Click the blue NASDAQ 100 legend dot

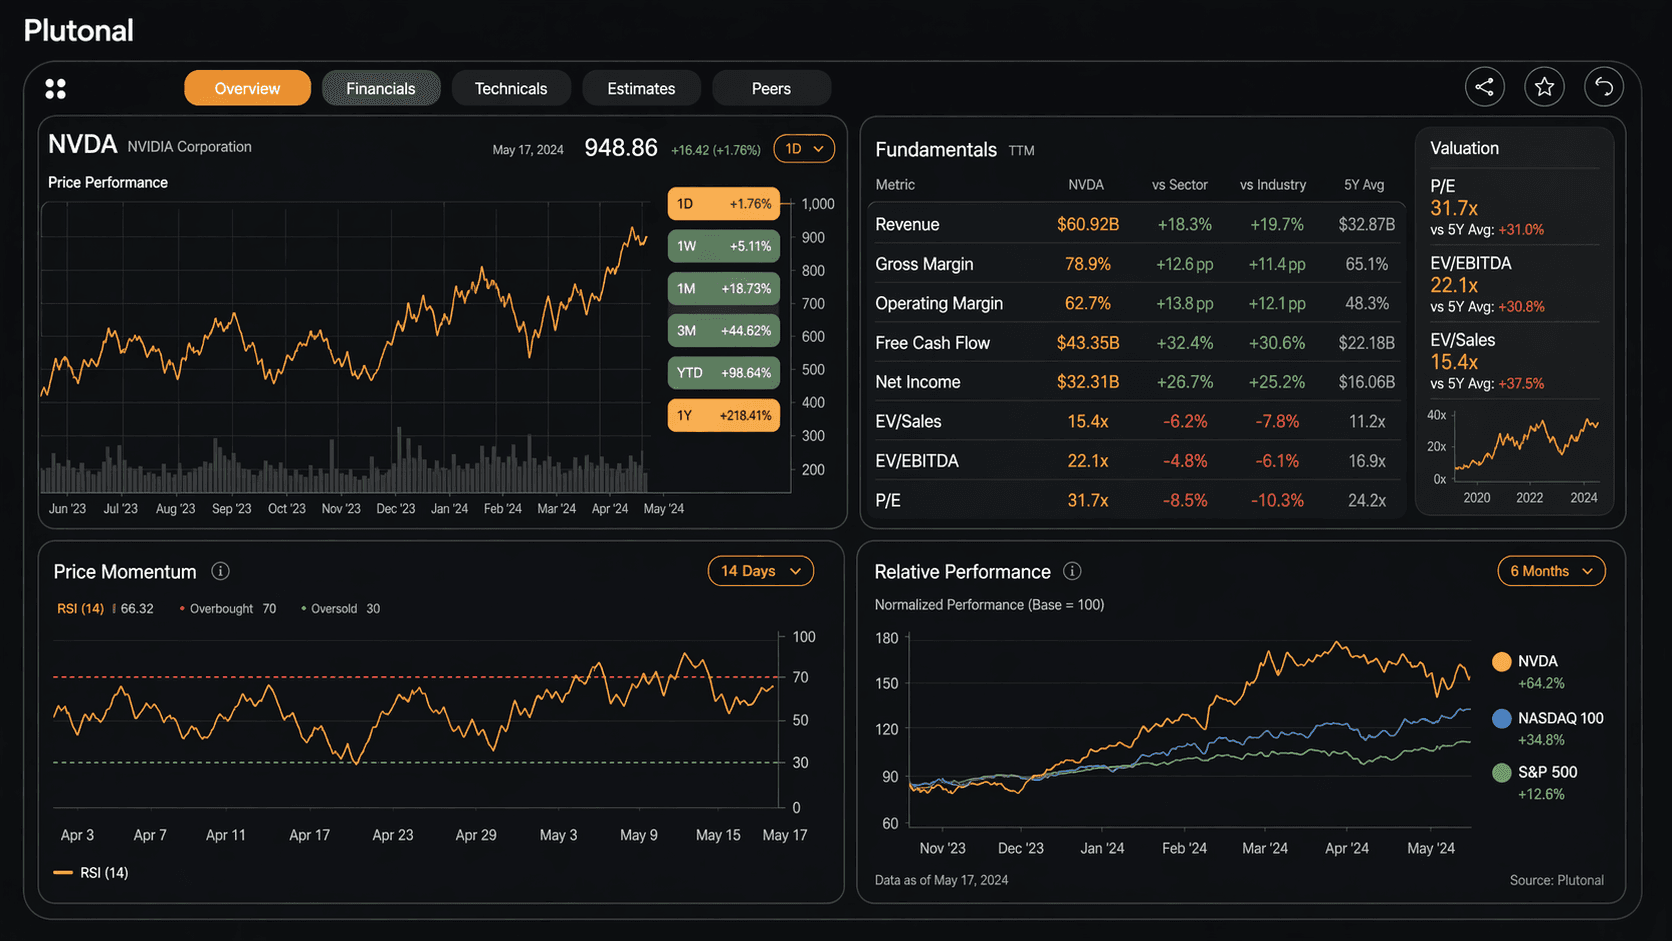coord(1501,718)
